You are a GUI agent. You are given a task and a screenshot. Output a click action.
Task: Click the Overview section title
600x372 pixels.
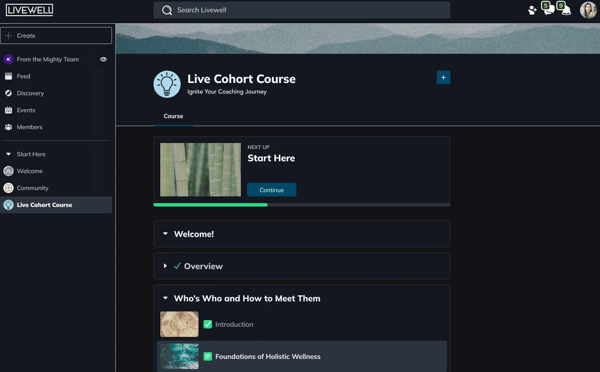point(203,266)
